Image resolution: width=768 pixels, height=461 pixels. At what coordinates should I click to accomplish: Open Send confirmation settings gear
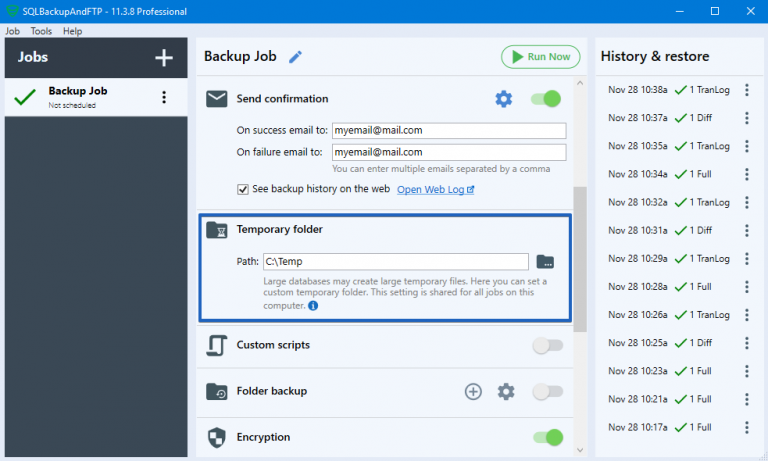[x=504, y=99]
